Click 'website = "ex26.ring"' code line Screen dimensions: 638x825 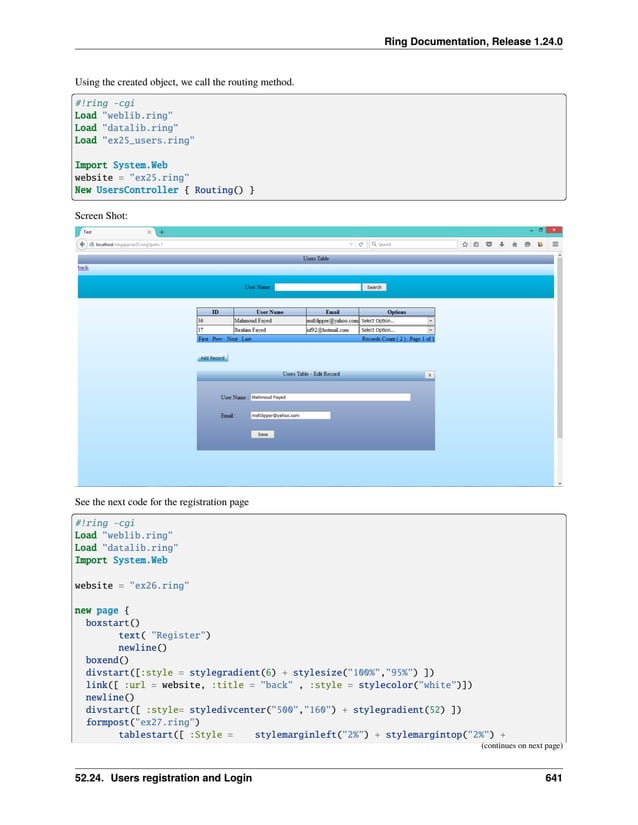pyautogui.click(x=132, y=586)
